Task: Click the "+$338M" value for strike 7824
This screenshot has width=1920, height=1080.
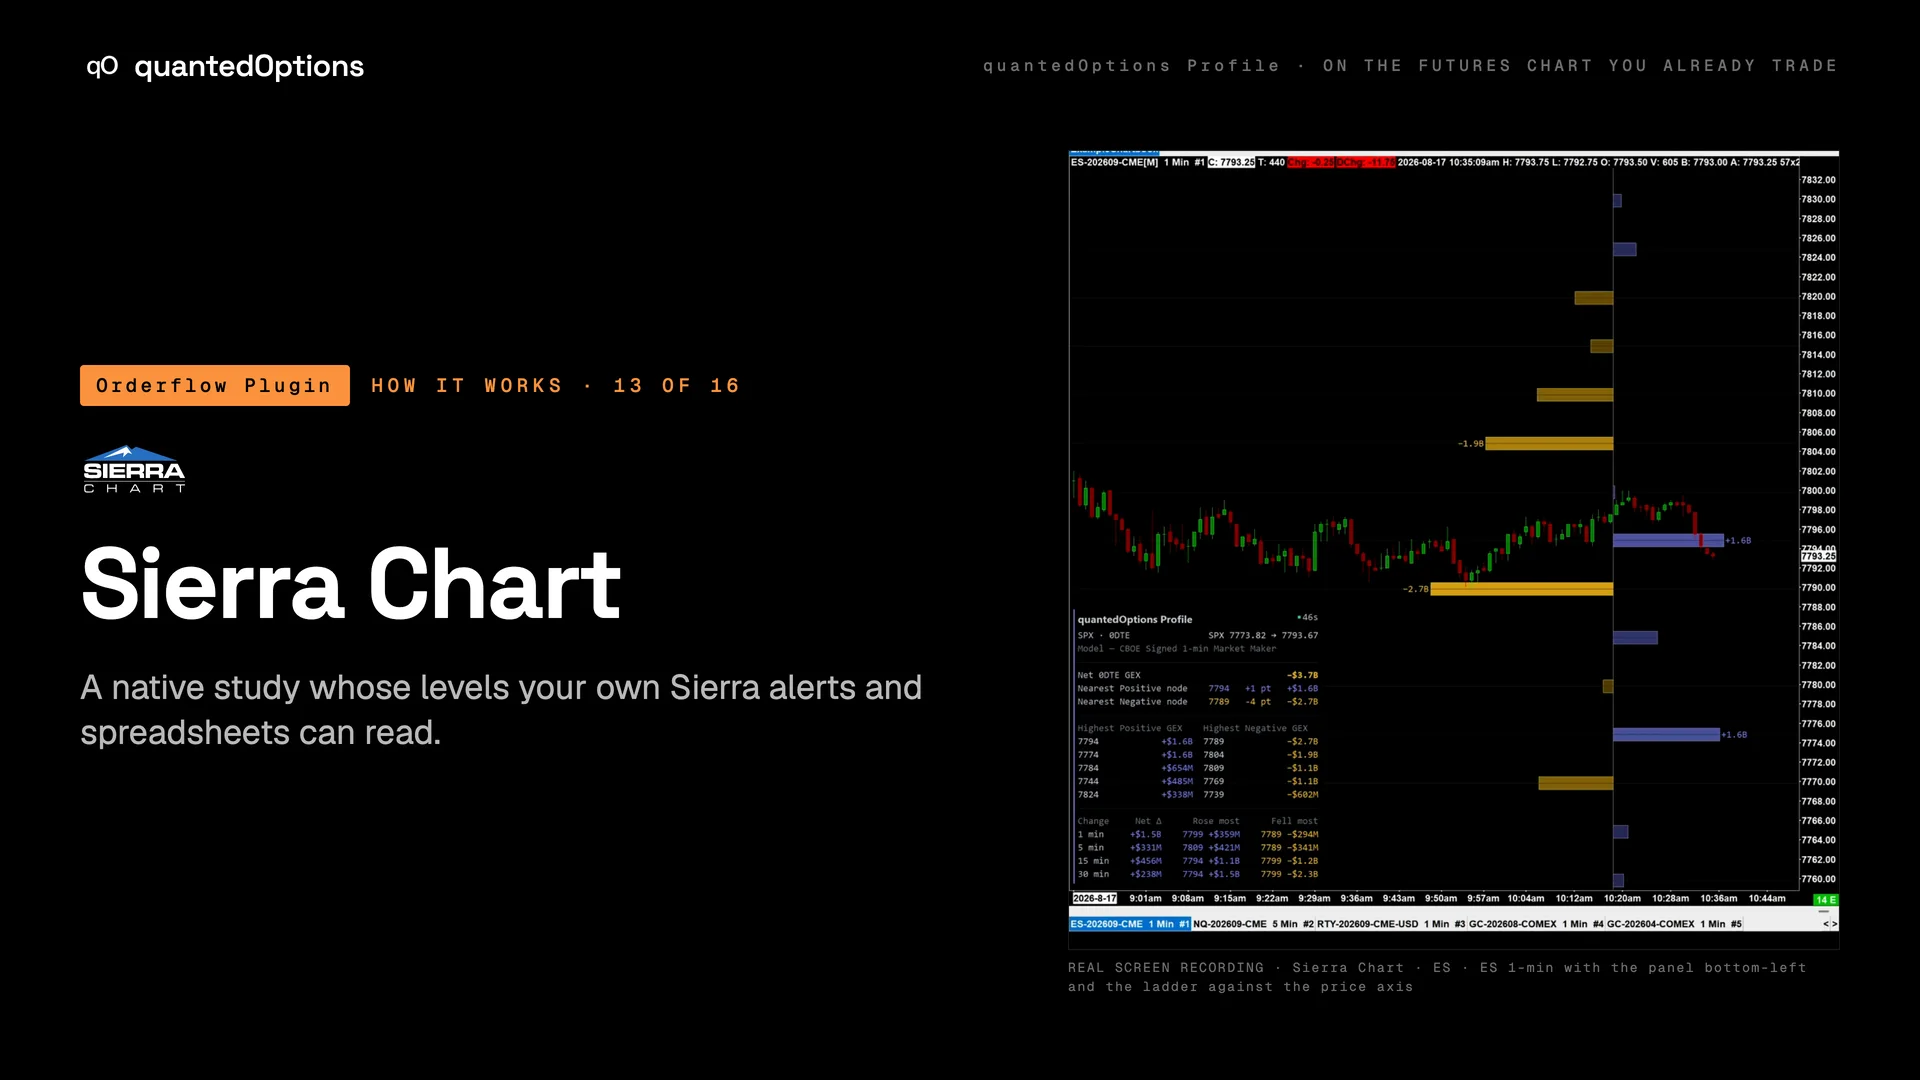Action: (1177, 794)
